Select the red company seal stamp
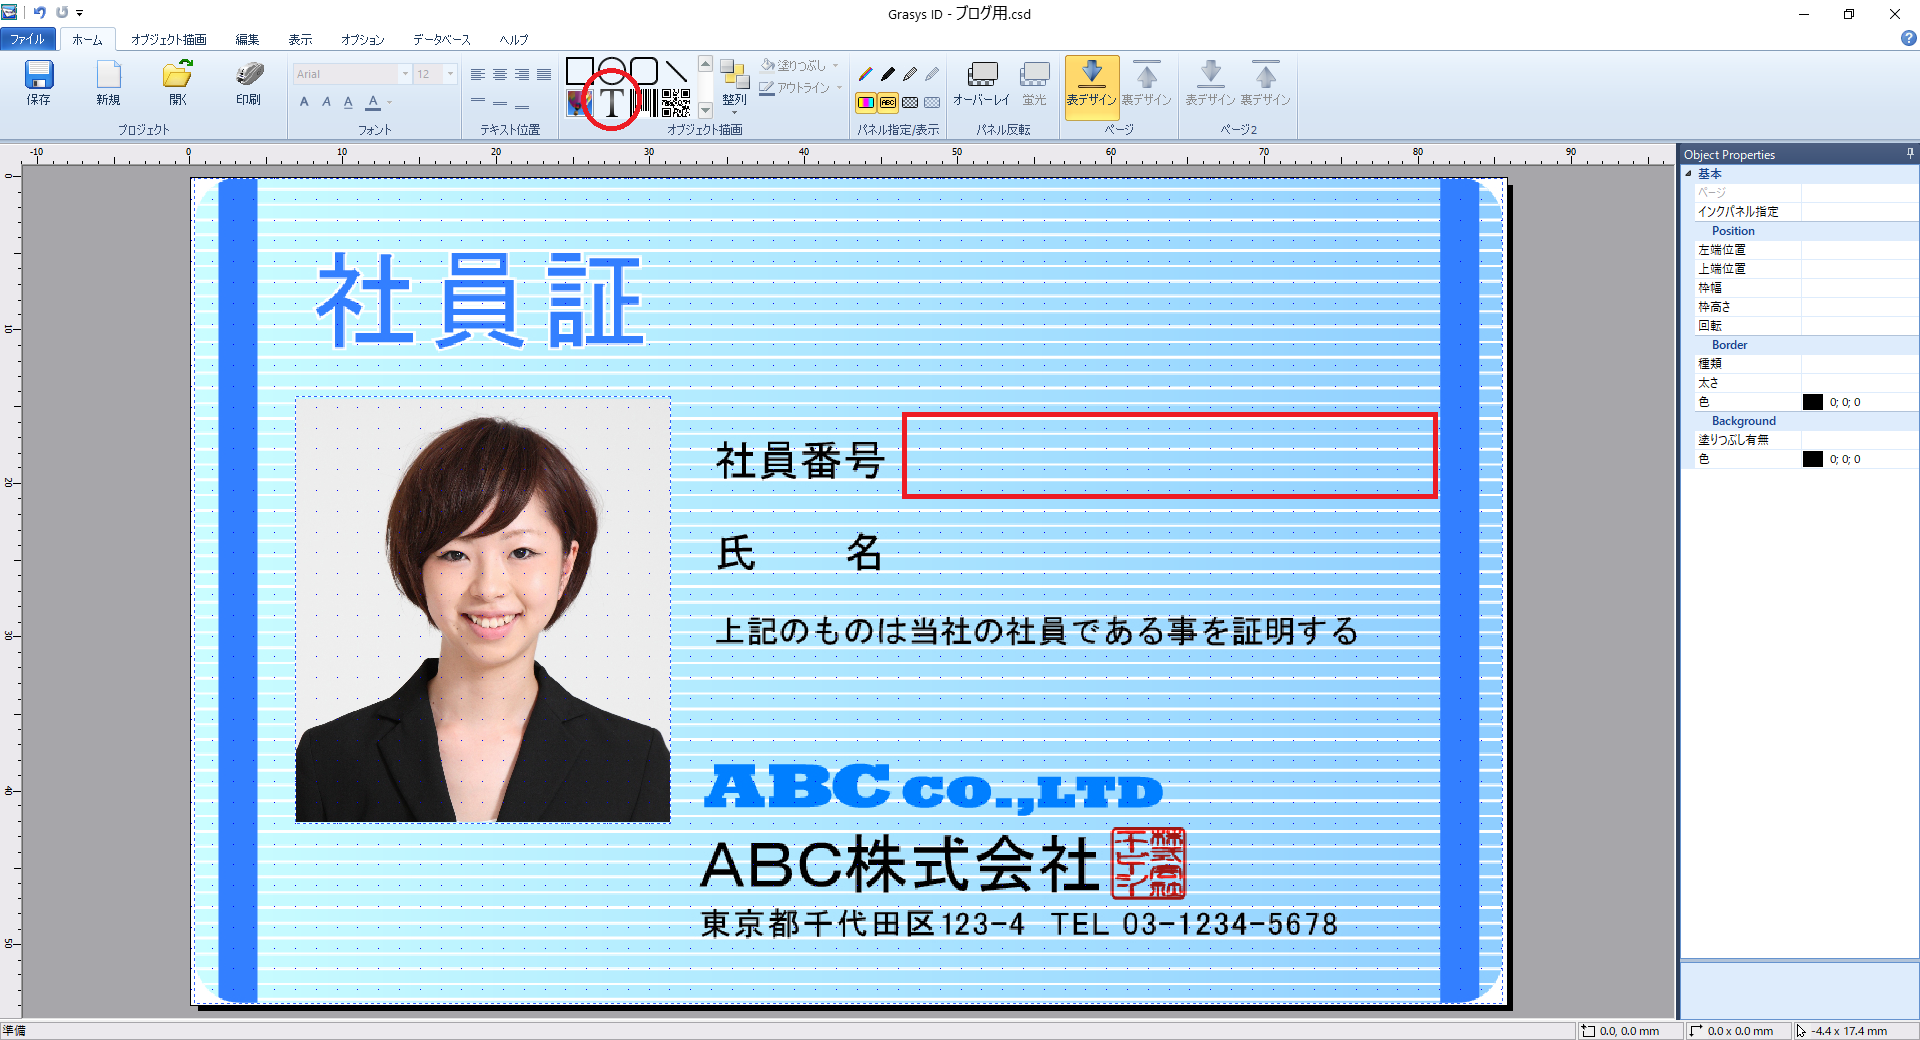The width and height of the screenshot is (1920, 1040). [1149, 862]
